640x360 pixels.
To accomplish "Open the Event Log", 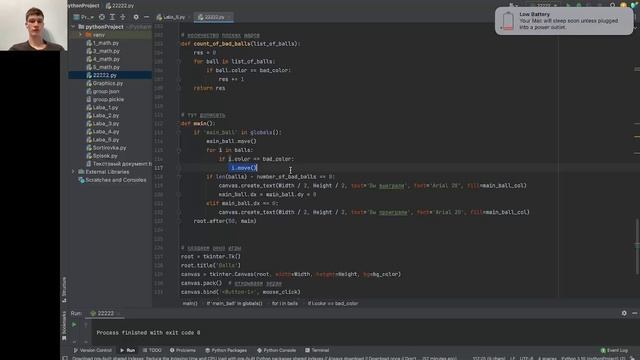I will tap(614, 350).
